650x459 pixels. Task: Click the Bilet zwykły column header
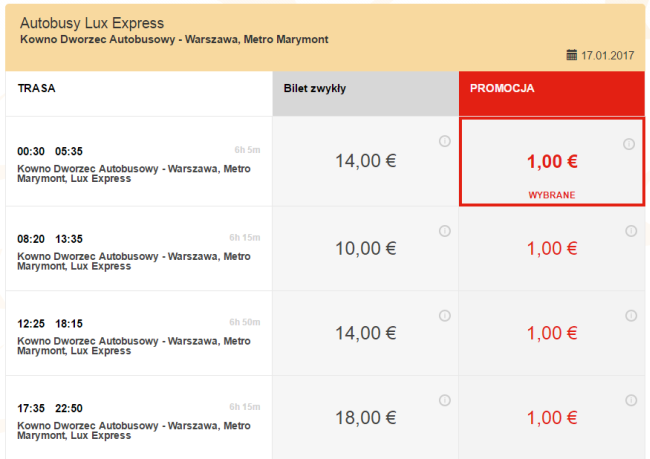[x=316, y=88]
